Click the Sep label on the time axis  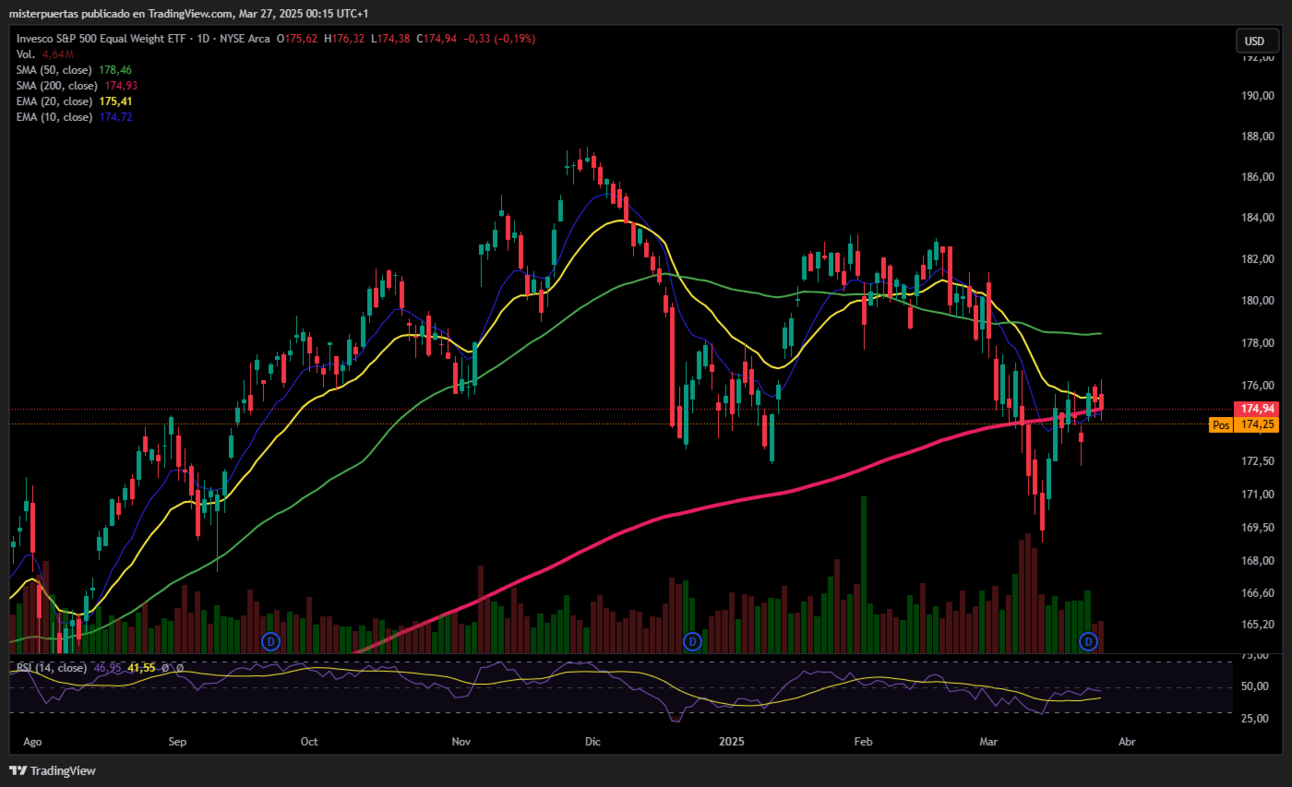[177, 742]
